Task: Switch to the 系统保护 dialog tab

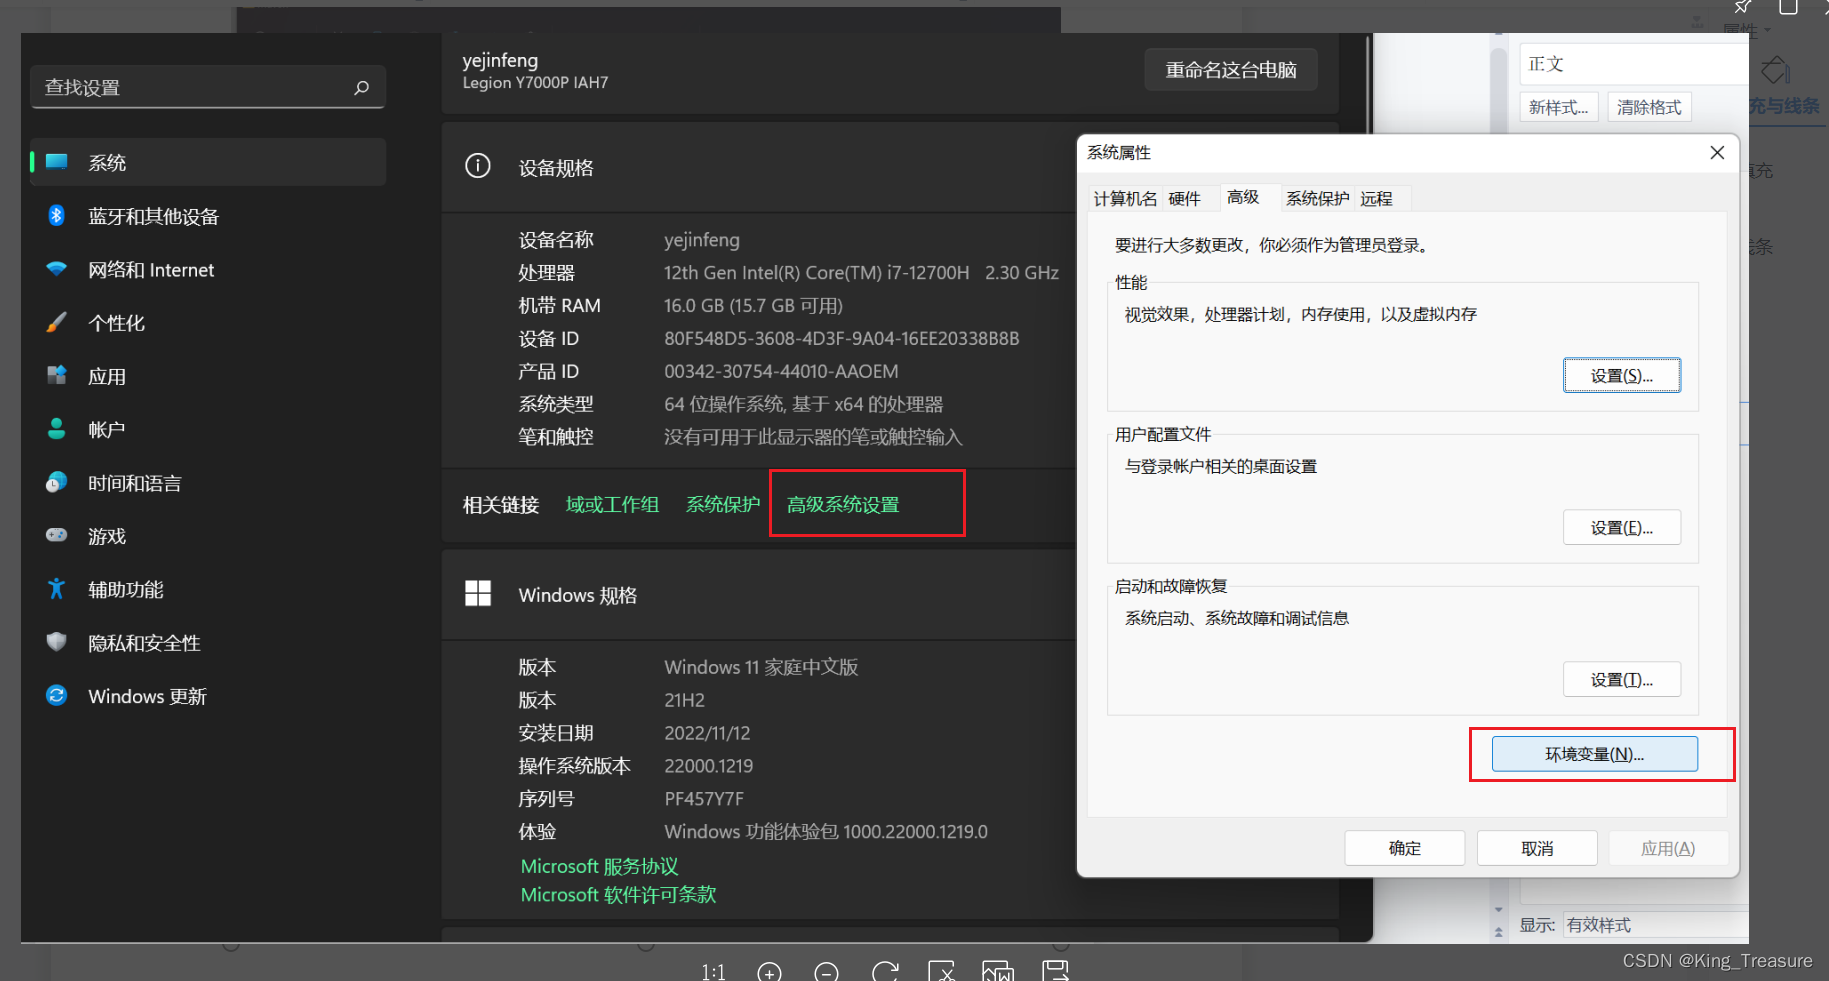Action: click(x=1317, y=199)
